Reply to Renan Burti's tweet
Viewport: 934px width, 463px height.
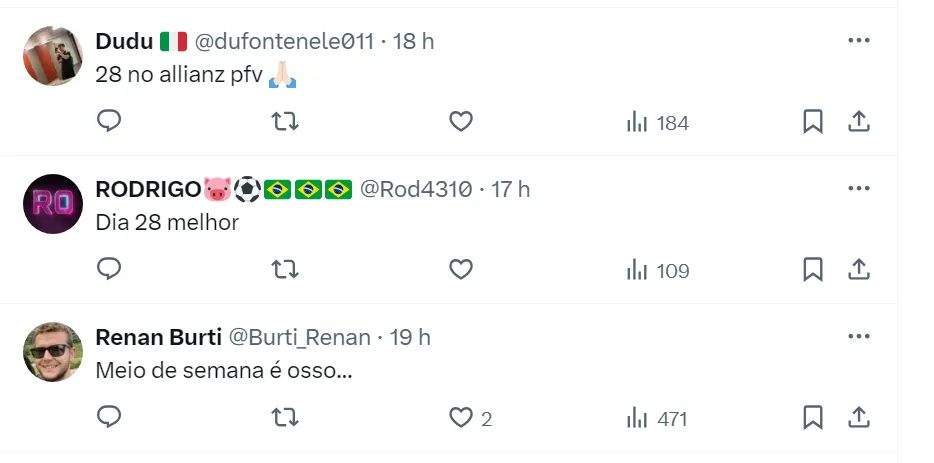point(109,418)
